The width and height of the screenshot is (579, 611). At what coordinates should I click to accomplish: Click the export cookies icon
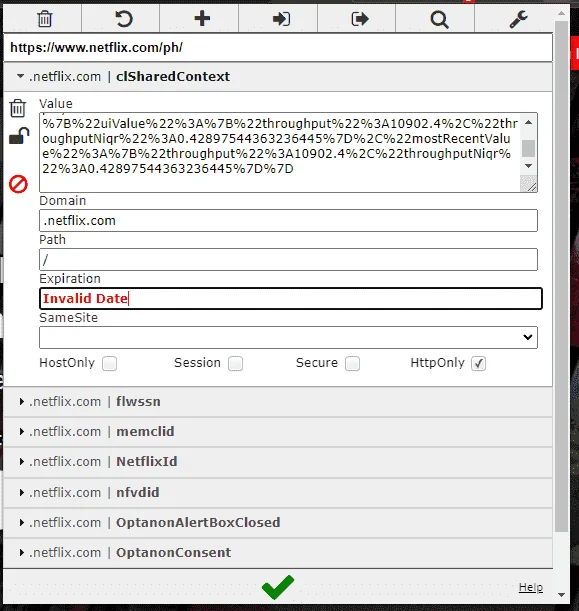359,19
